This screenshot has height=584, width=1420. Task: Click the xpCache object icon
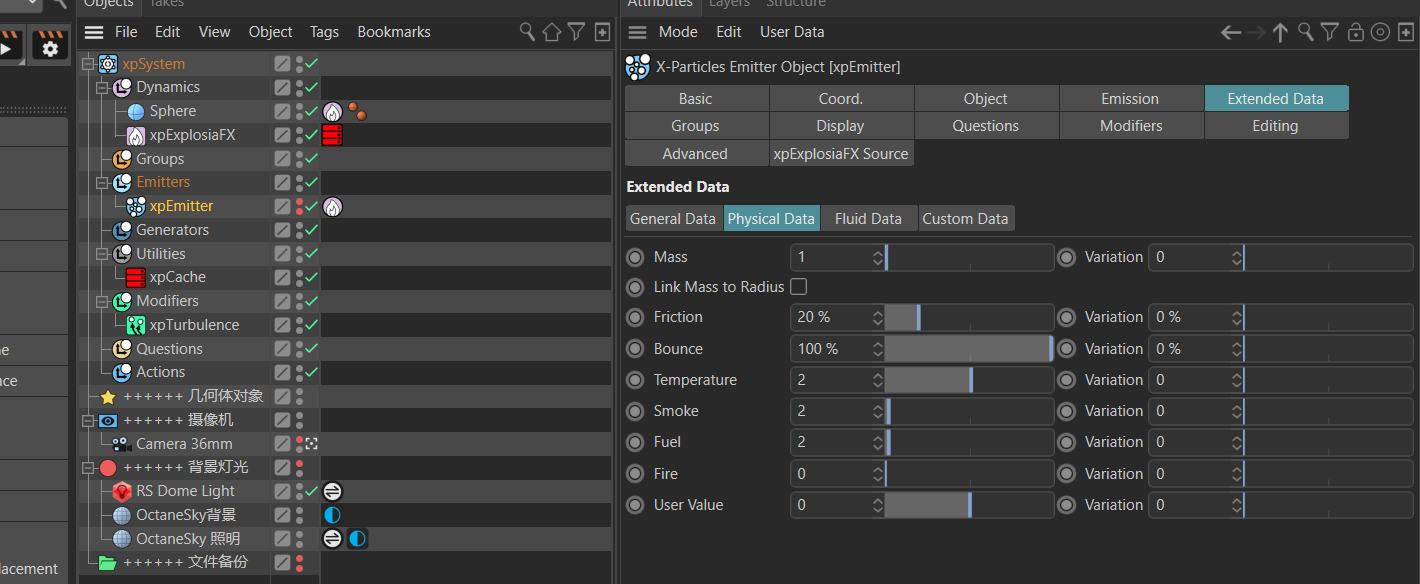[136, 277]
